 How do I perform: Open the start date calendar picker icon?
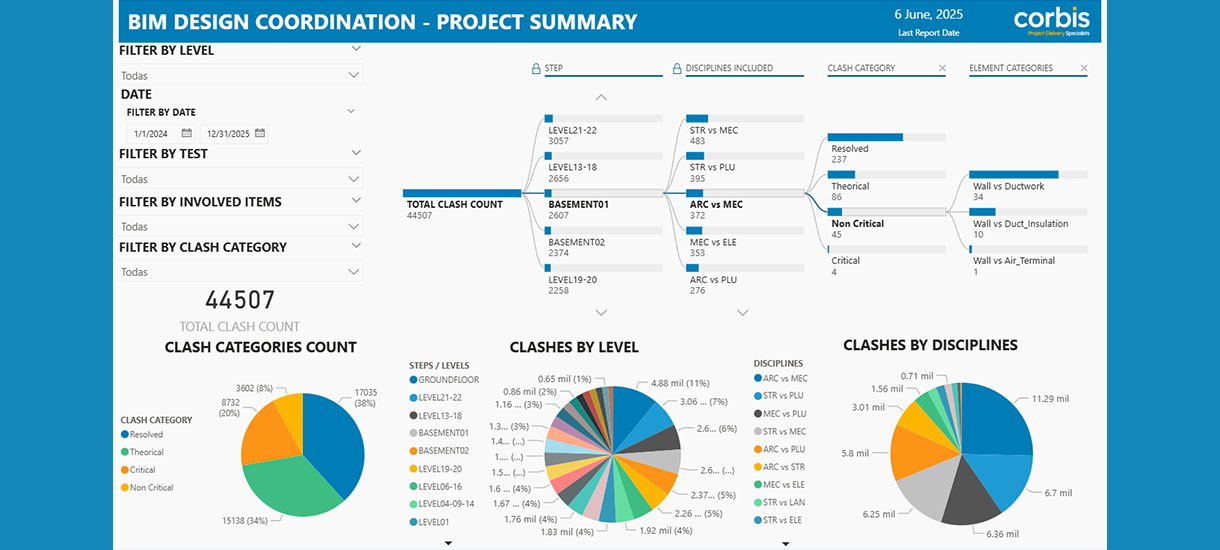click(x=186, y=133)
